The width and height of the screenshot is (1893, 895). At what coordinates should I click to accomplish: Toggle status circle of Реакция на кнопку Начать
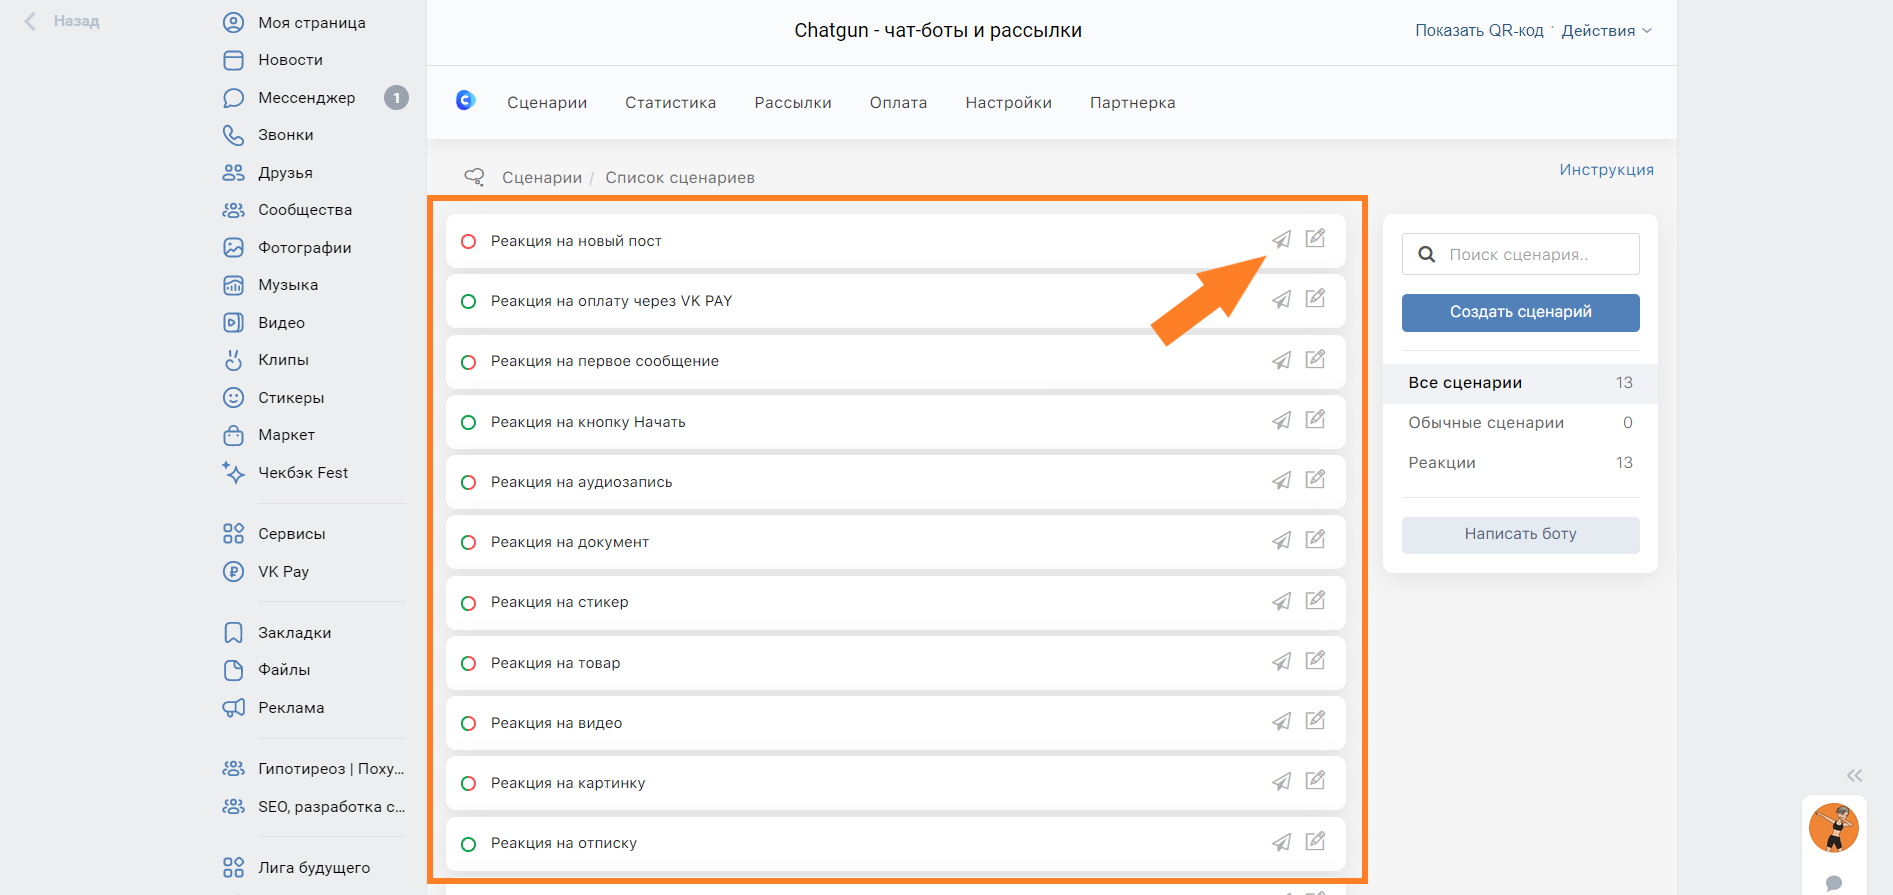(468, 422)
